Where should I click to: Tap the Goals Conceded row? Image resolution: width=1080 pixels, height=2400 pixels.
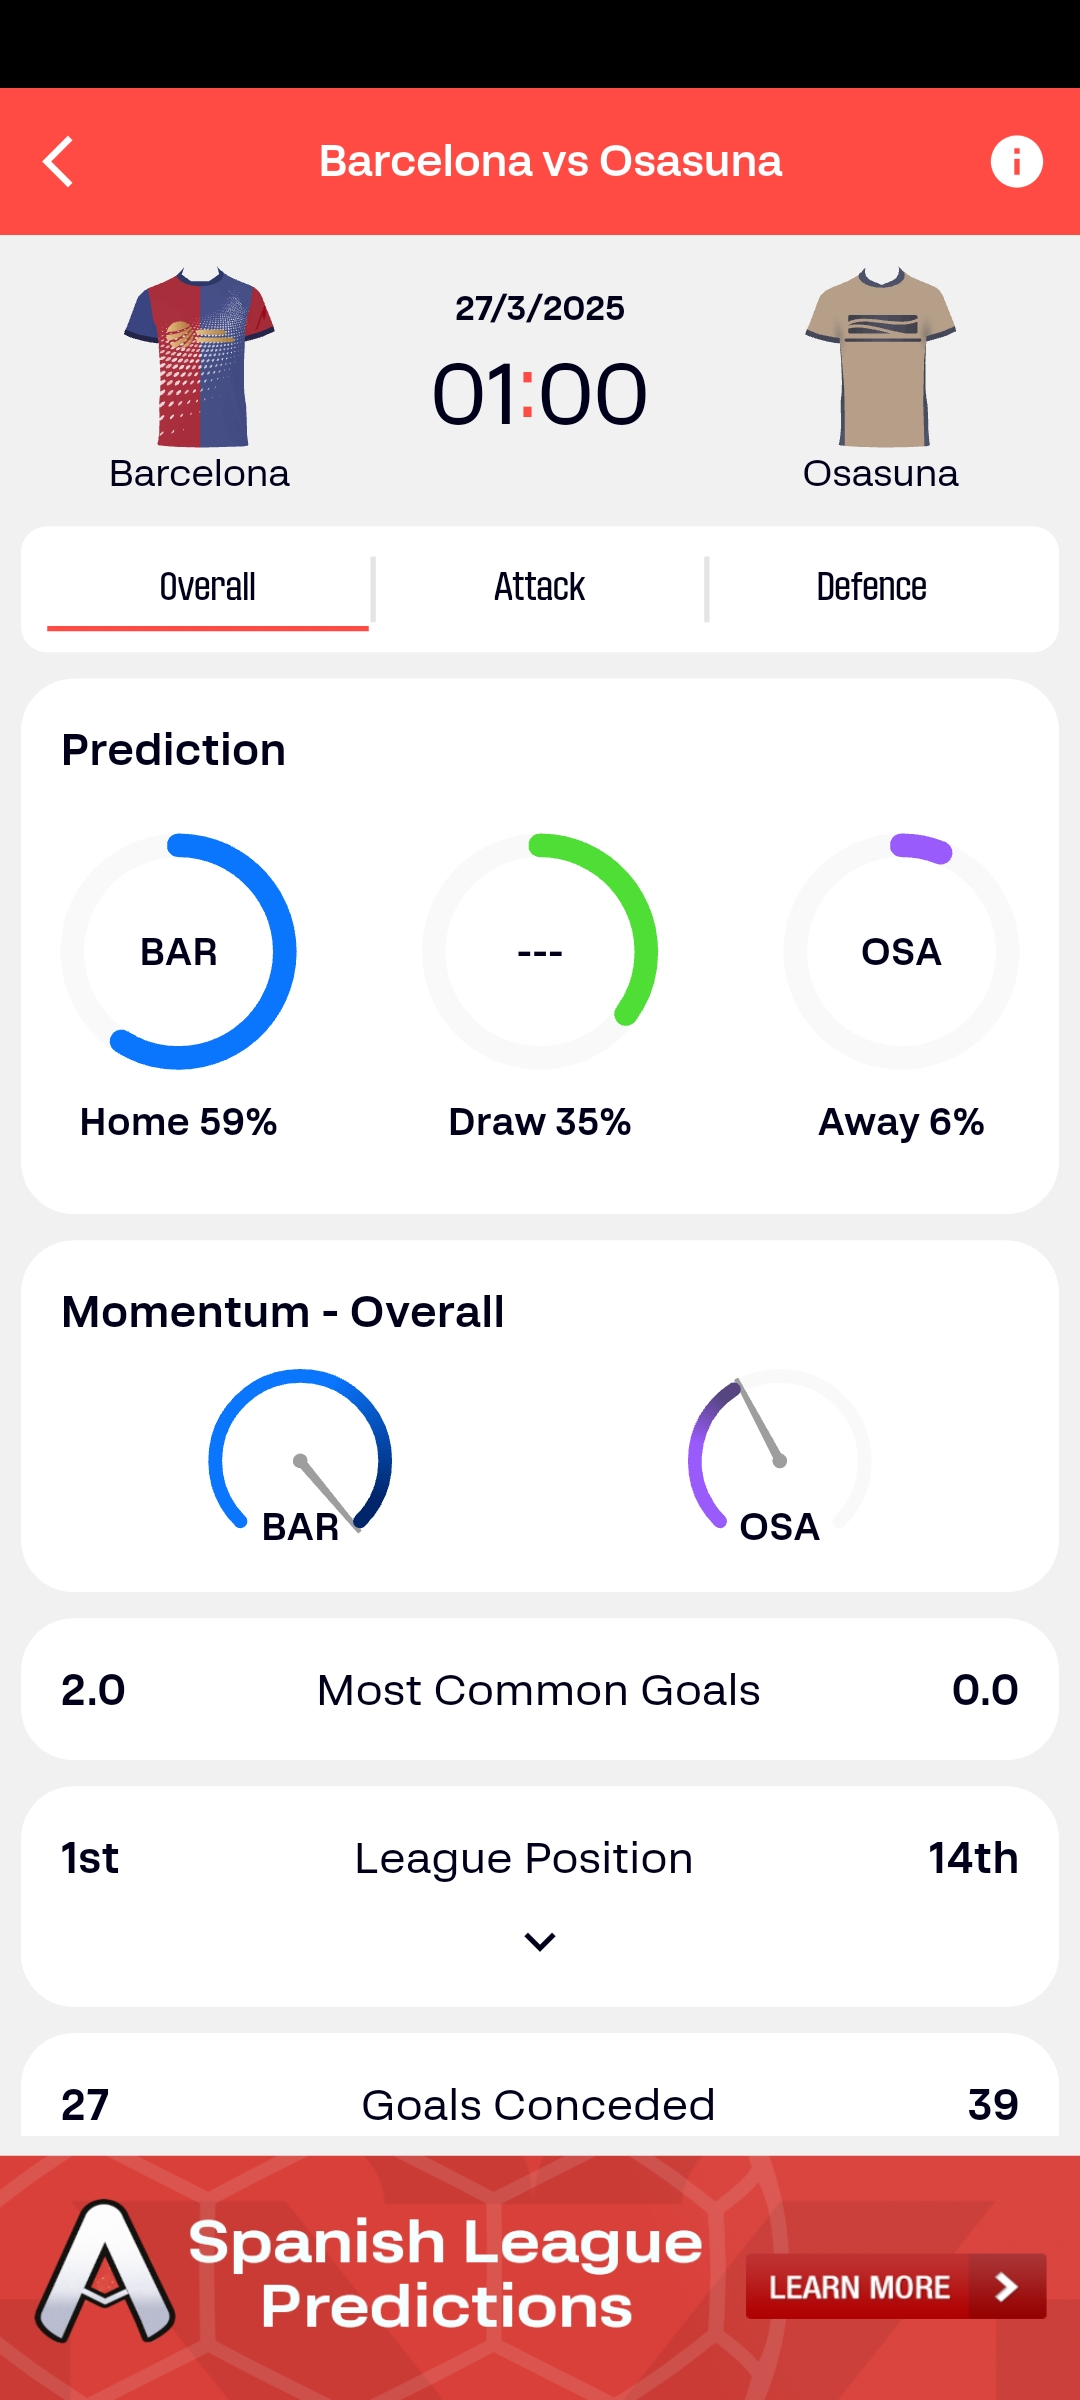point(540,2104)
